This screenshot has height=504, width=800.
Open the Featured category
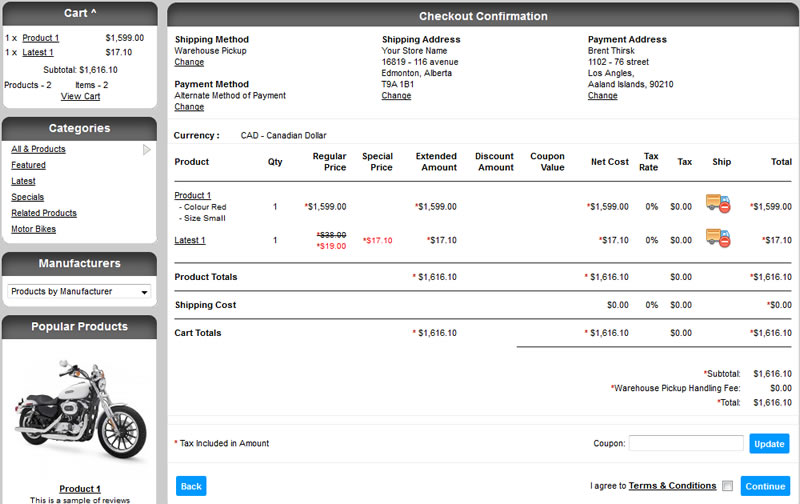coord(29,165)
